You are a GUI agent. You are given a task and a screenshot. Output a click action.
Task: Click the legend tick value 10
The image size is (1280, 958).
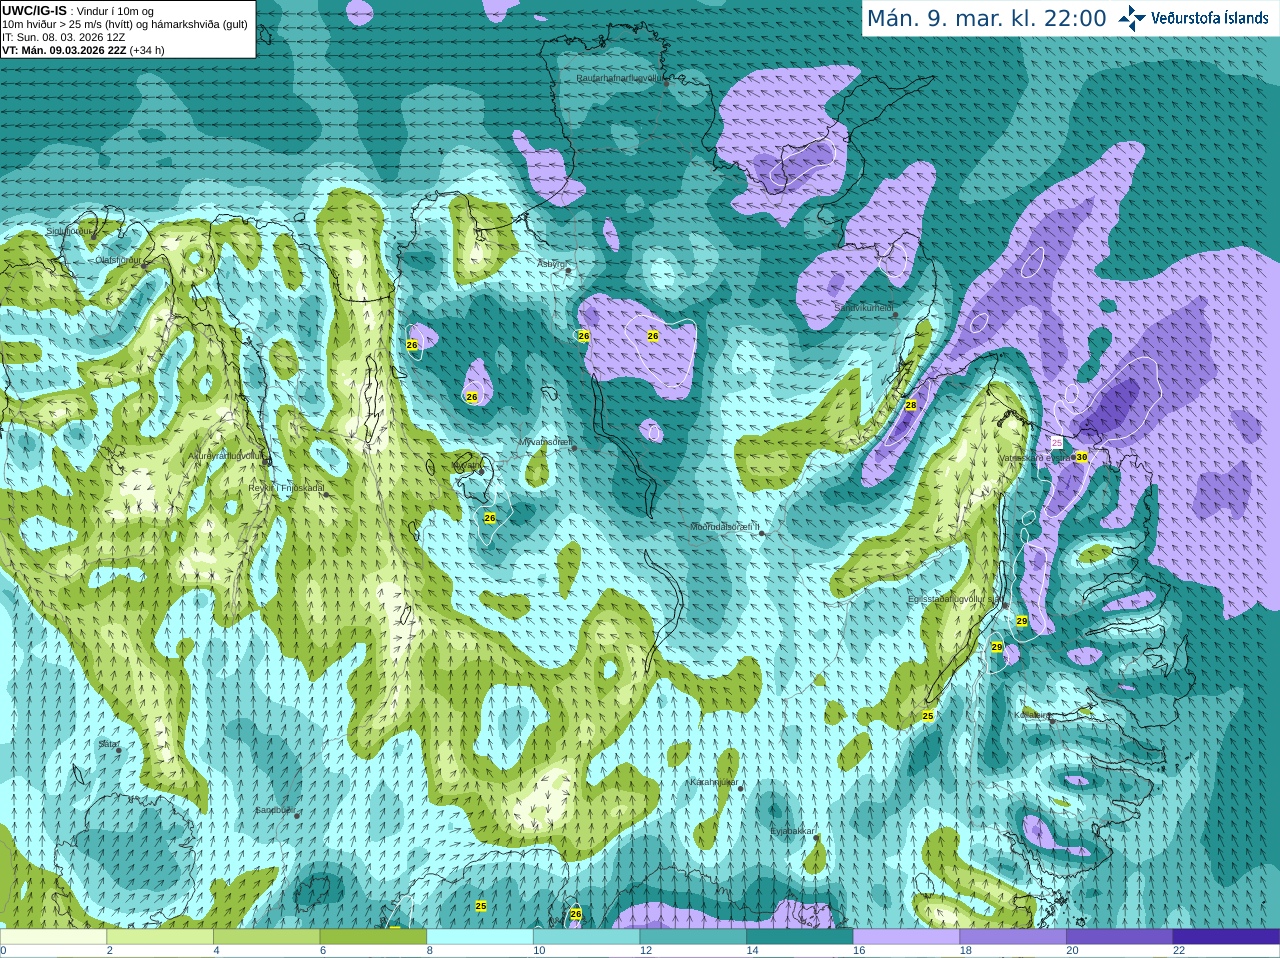539,951
